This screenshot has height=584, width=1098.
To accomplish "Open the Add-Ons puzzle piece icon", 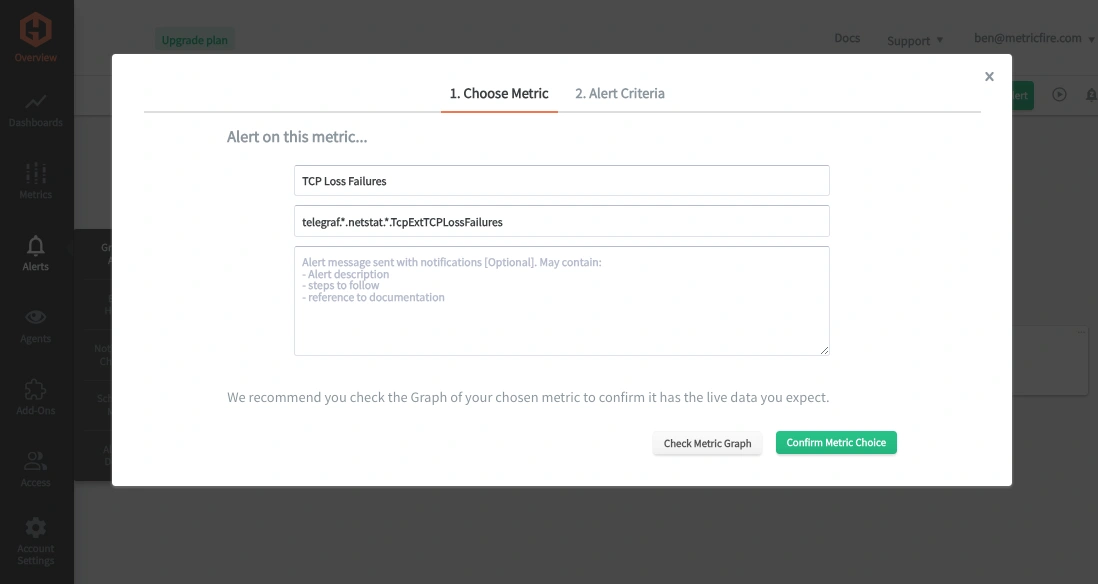I will 36,389.
